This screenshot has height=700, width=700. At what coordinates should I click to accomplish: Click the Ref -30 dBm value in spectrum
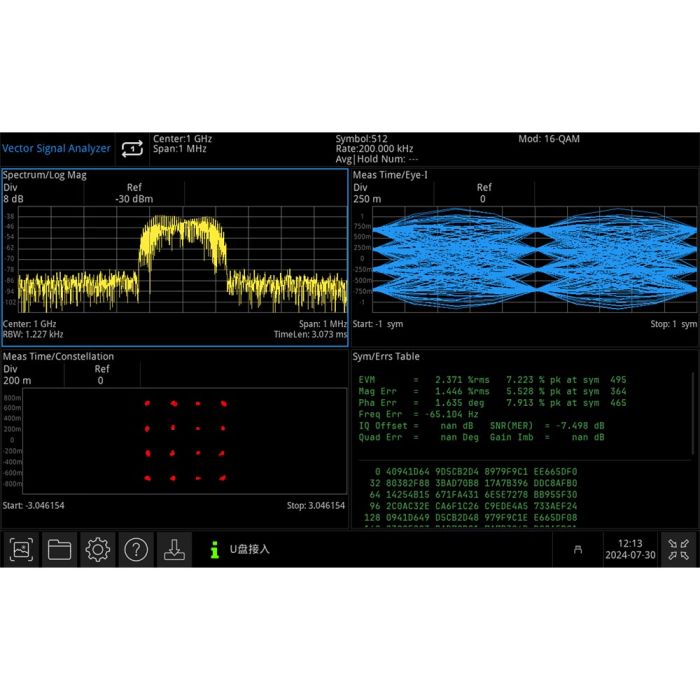[133, 198]
